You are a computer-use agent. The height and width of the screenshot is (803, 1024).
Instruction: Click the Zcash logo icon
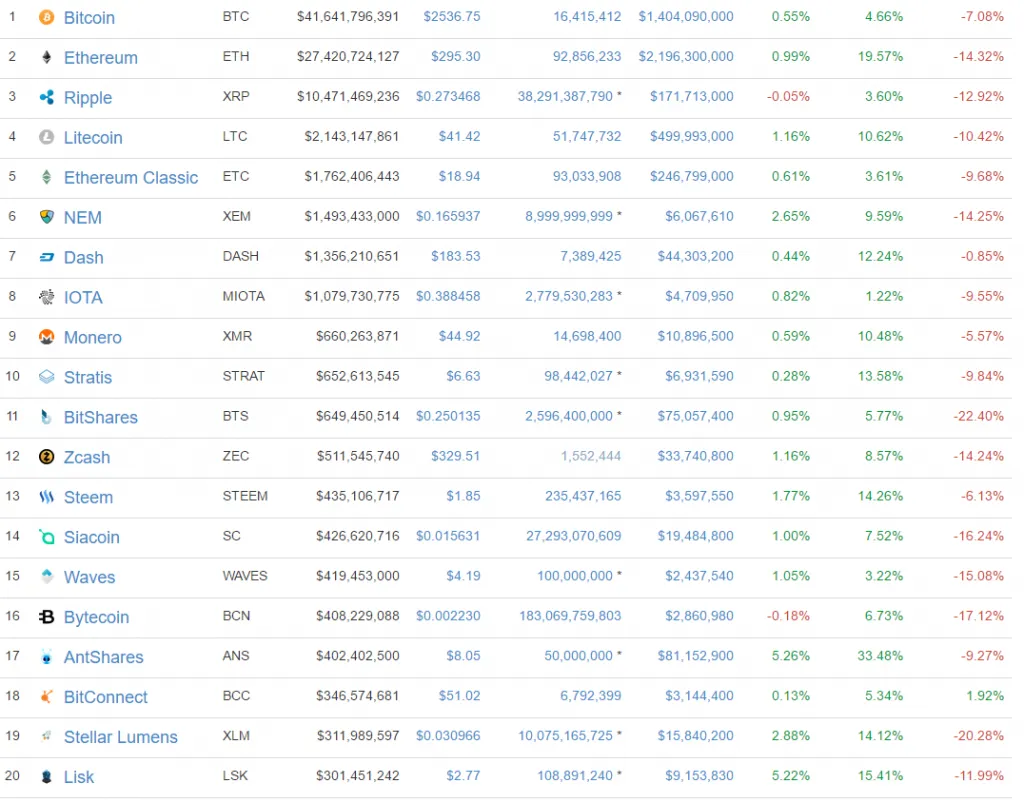coord(46,457)
